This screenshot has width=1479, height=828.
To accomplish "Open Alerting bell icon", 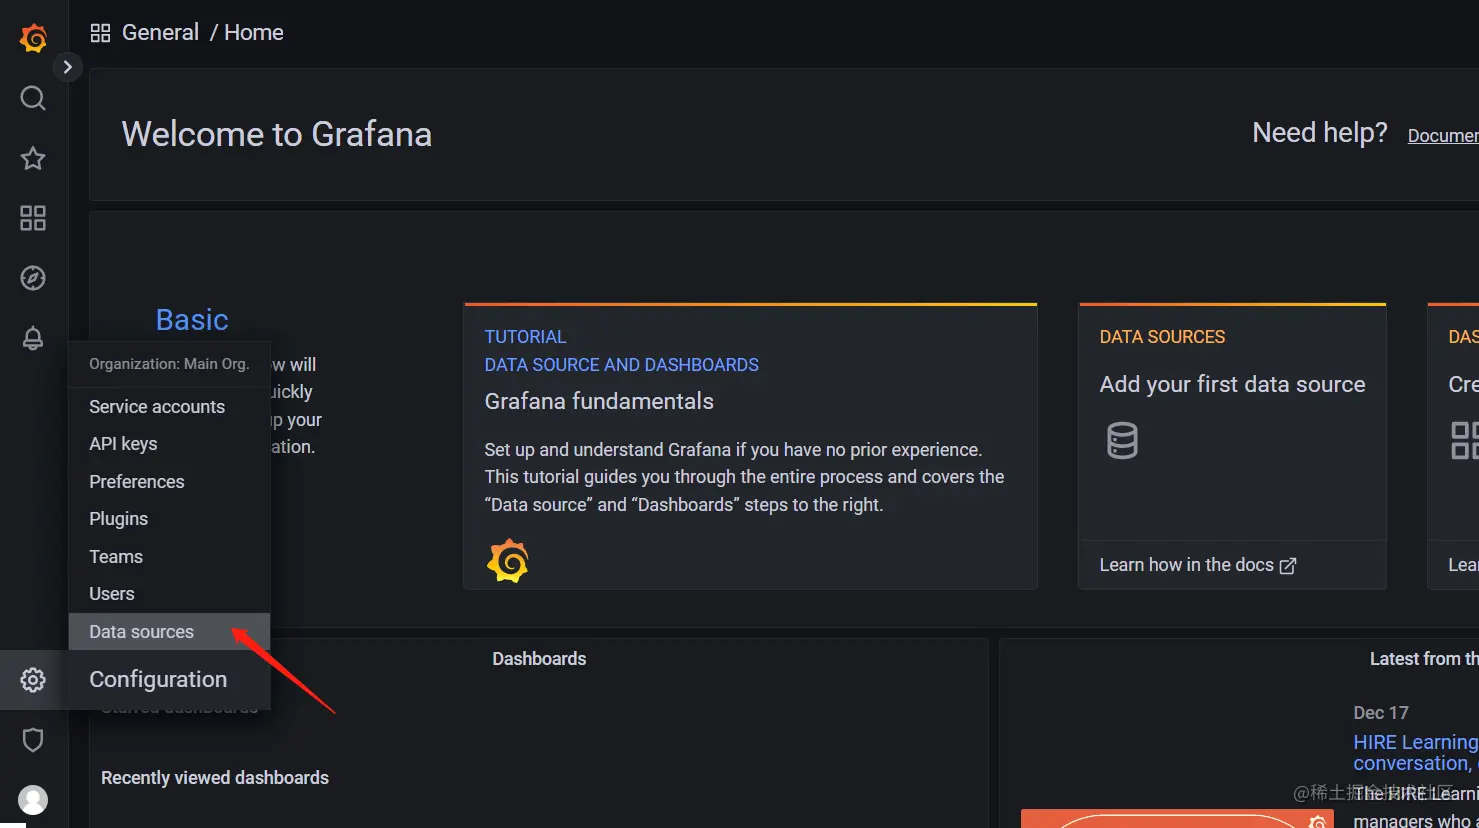I will (x=33, y=338).
